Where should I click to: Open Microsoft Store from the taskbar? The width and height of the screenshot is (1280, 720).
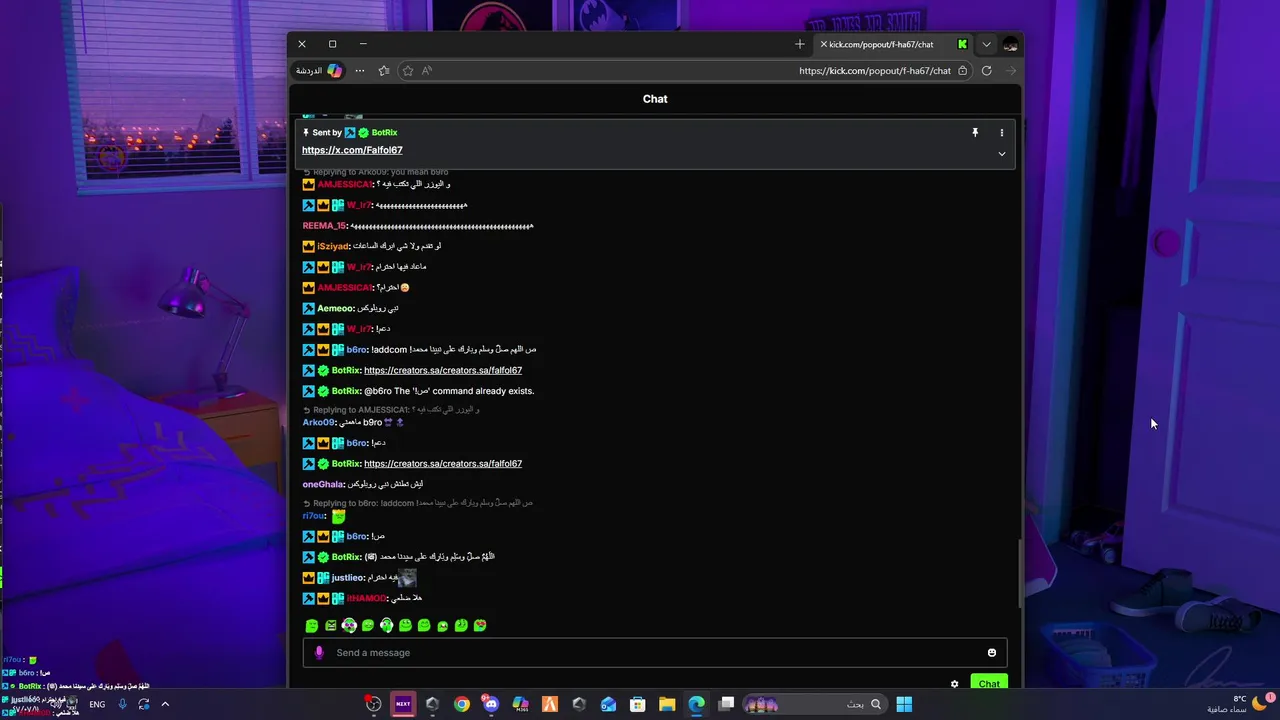click(637, 704)
